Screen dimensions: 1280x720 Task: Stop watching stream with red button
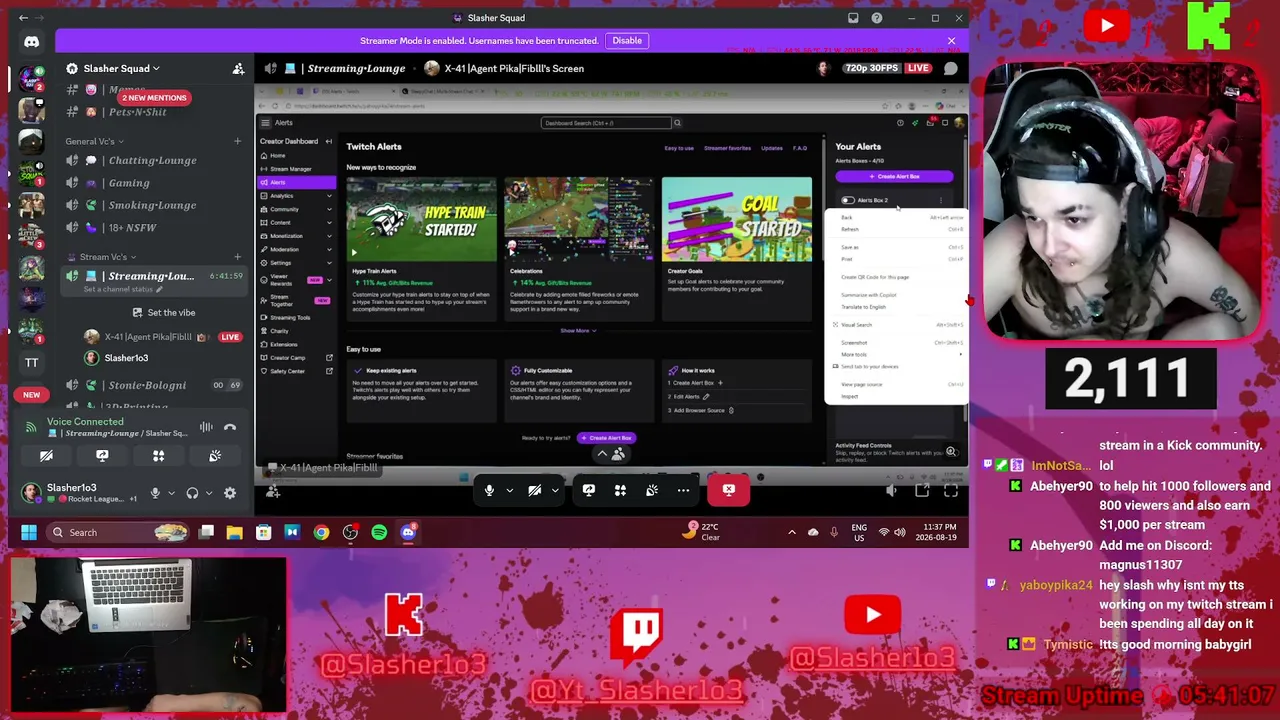[x=729, y=490]
